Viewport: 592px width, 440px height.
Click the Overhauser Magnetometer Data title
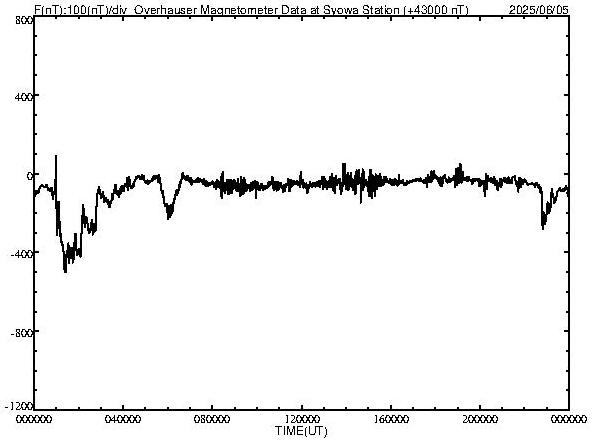click(x=301, y=9)
